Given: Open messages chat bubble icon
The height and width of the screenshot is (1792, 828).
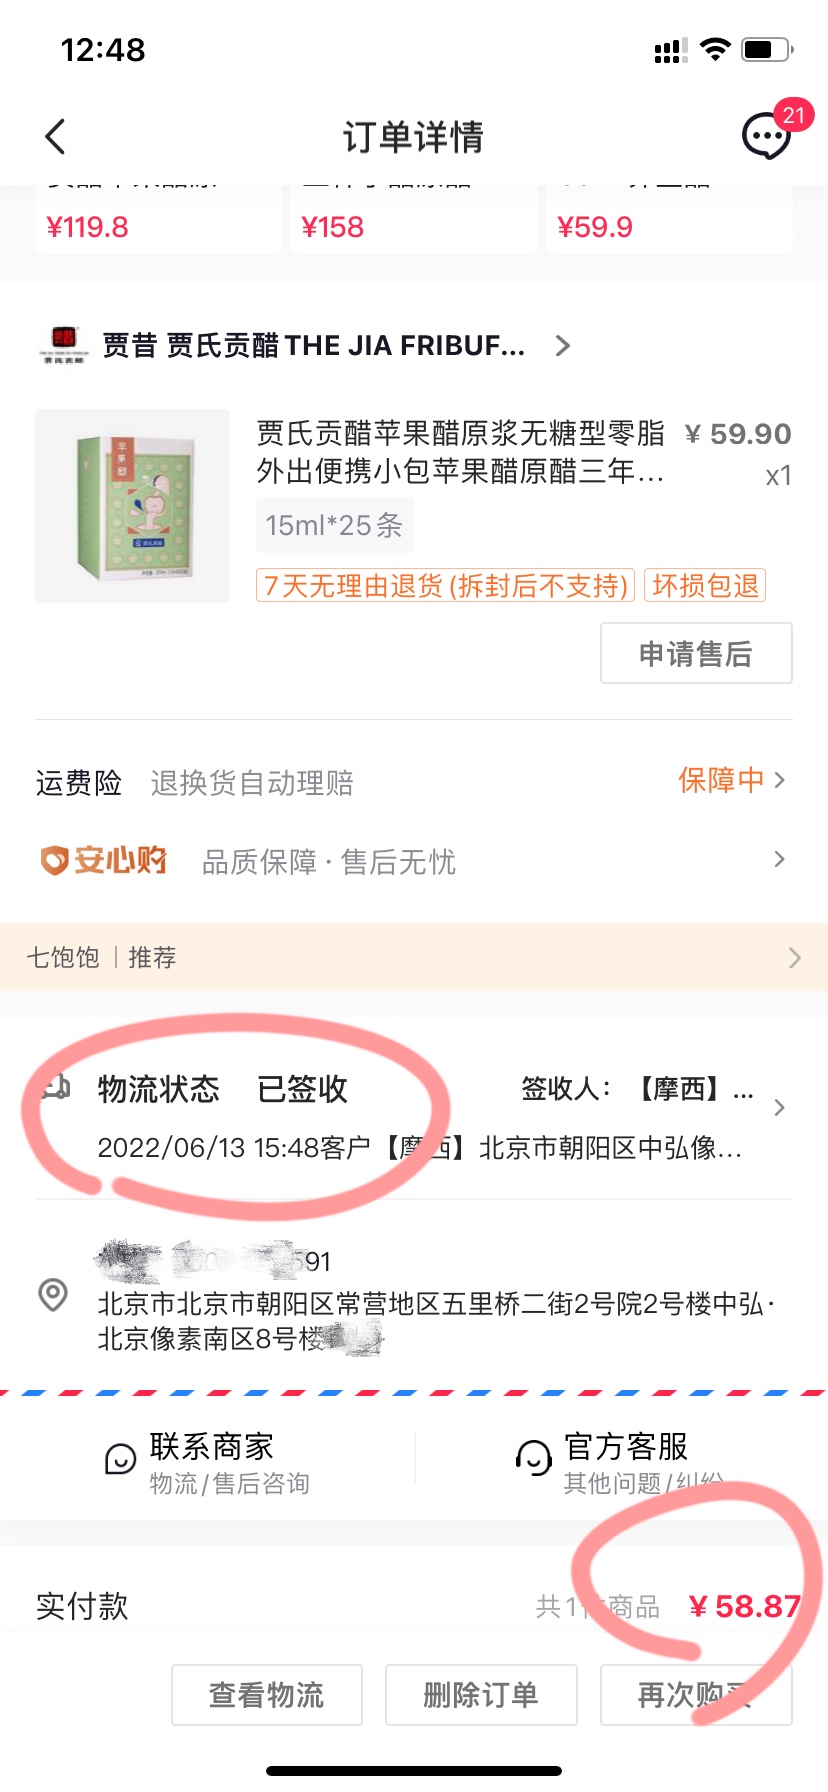Looking at the screenshot, I should point(767,135).
